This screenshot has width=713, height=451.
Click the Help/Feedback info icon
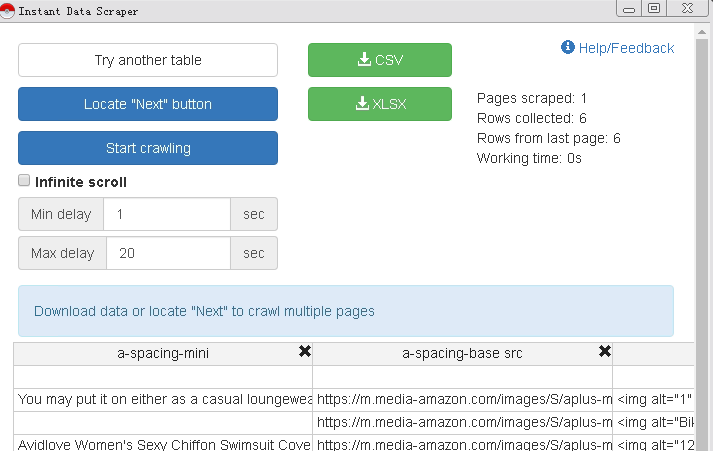[x=567, y=47]
